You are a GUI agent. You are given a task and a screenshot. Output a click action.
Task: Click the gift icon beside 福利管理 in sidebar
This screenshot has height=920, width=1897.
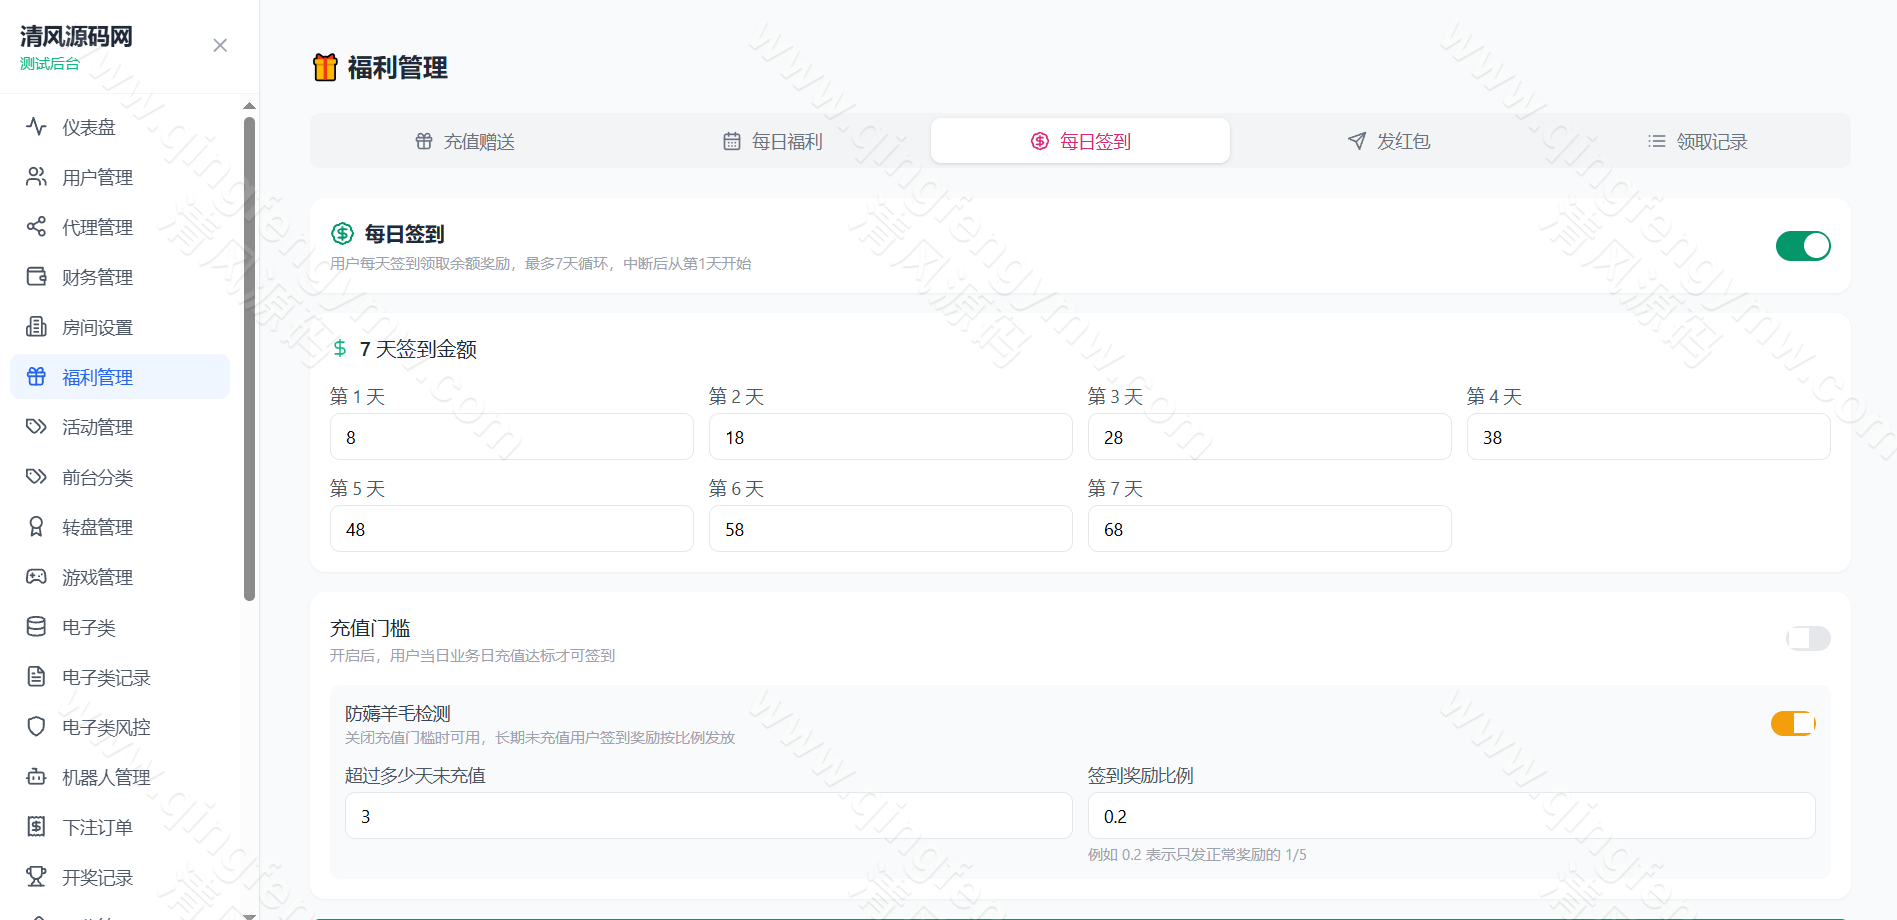[36, 377]
